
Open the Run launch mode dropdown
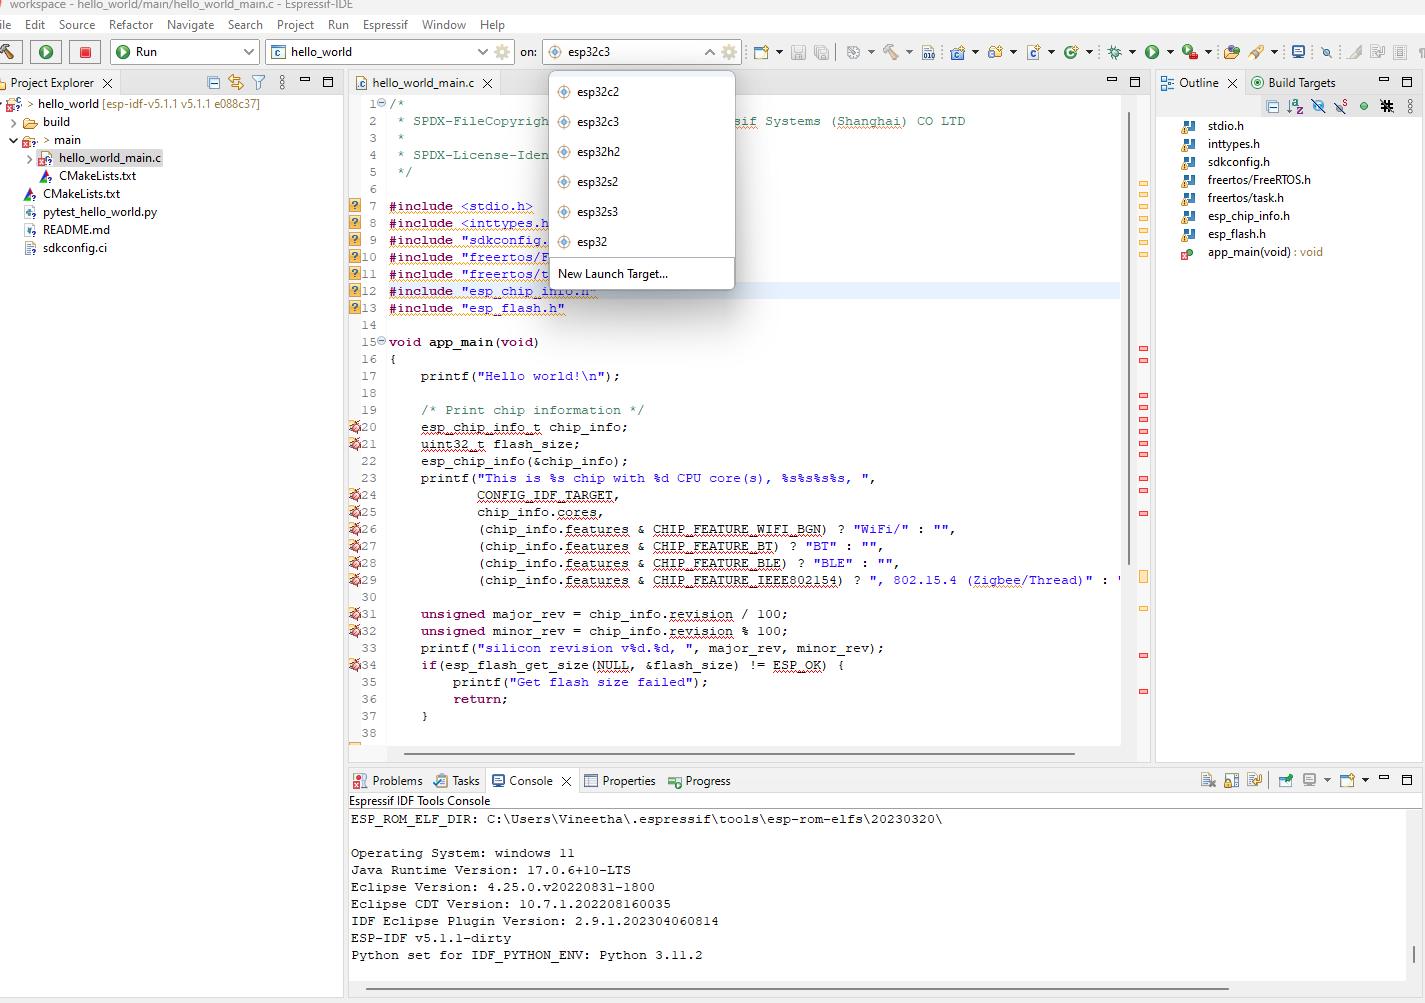tap(248, 52)
